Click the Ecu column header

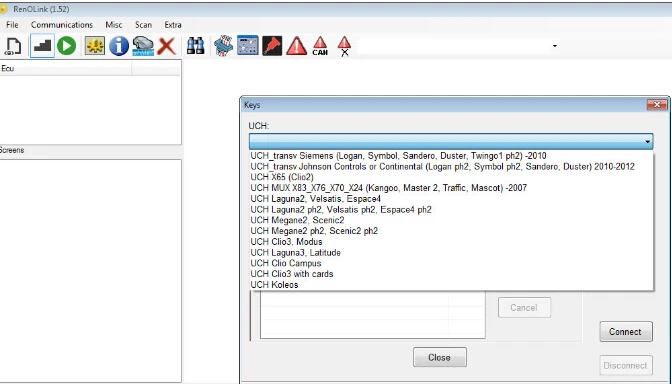pos(66,69)
